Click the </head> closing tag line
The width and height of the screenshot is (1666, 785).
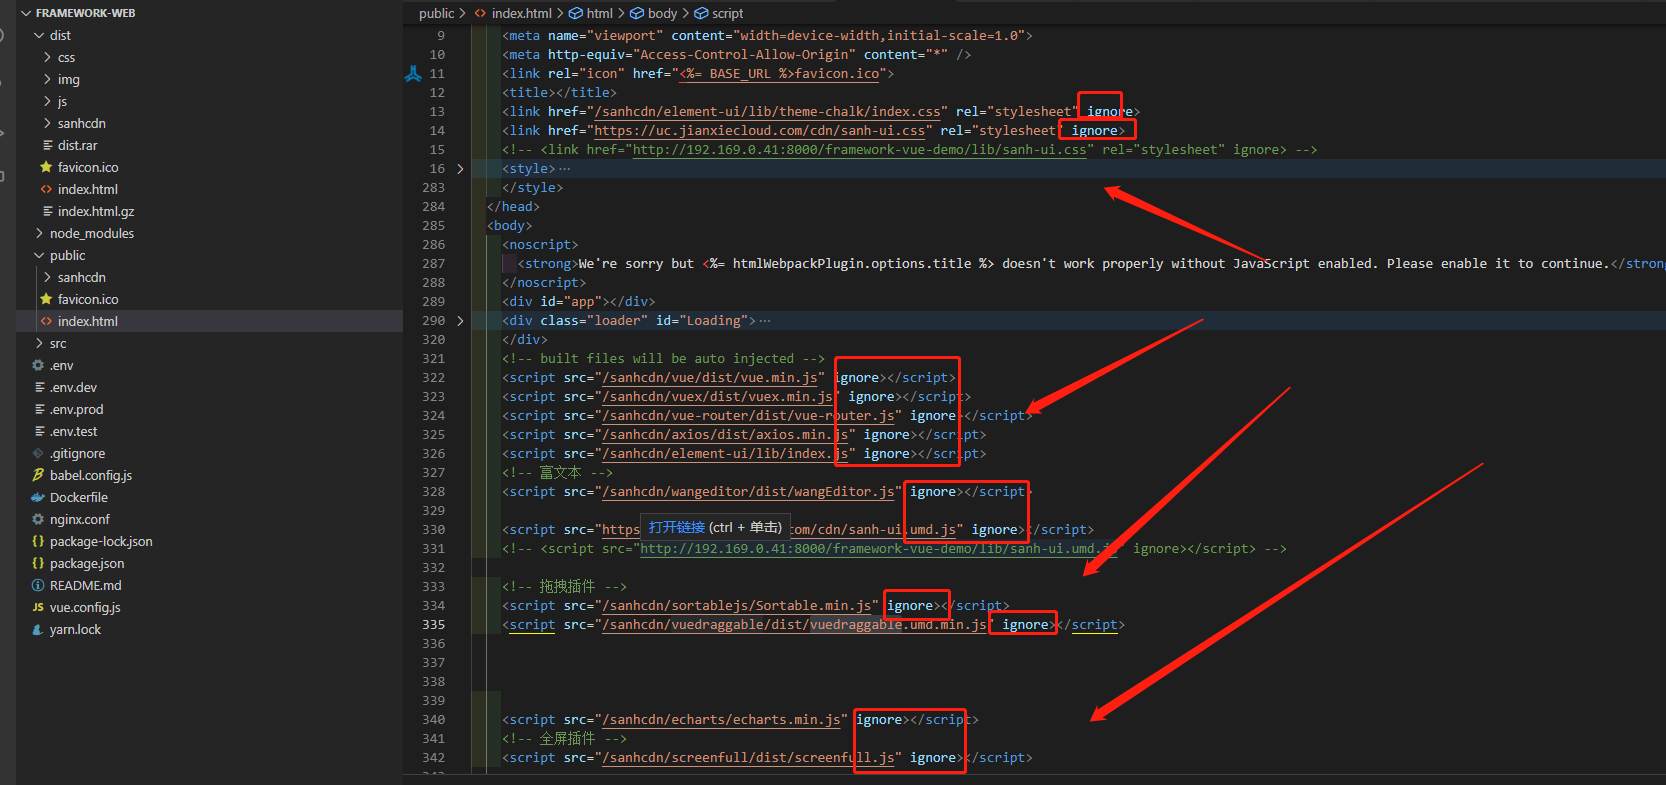click(x=513, y=207)
